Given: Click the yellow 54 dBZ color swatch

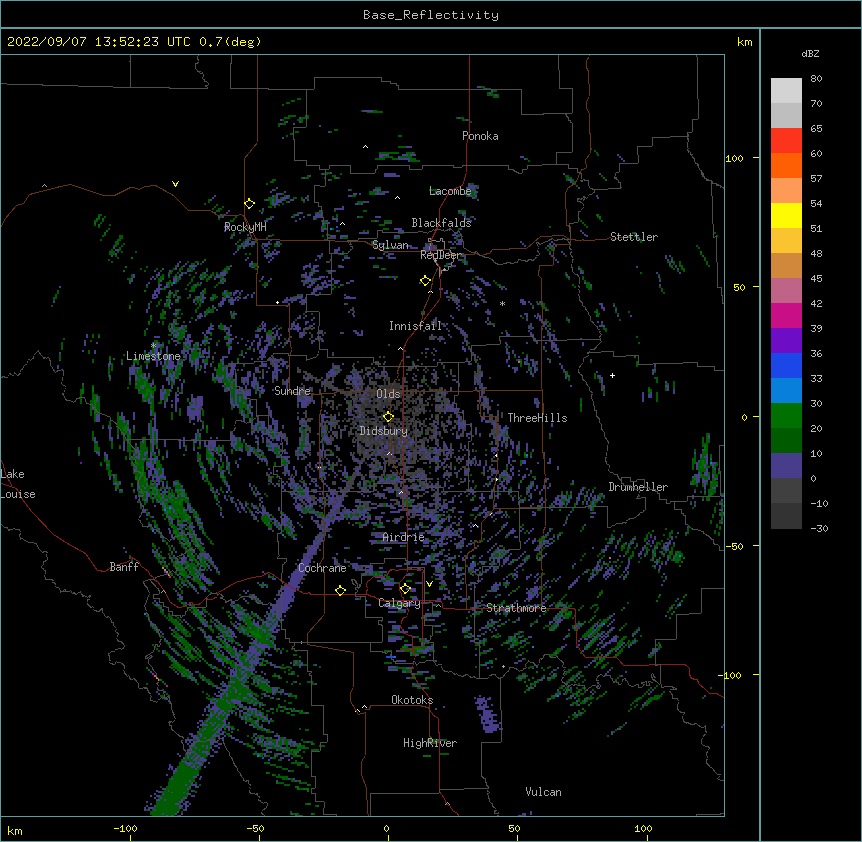Looking at the screenshot, I should tap(786, 215).
